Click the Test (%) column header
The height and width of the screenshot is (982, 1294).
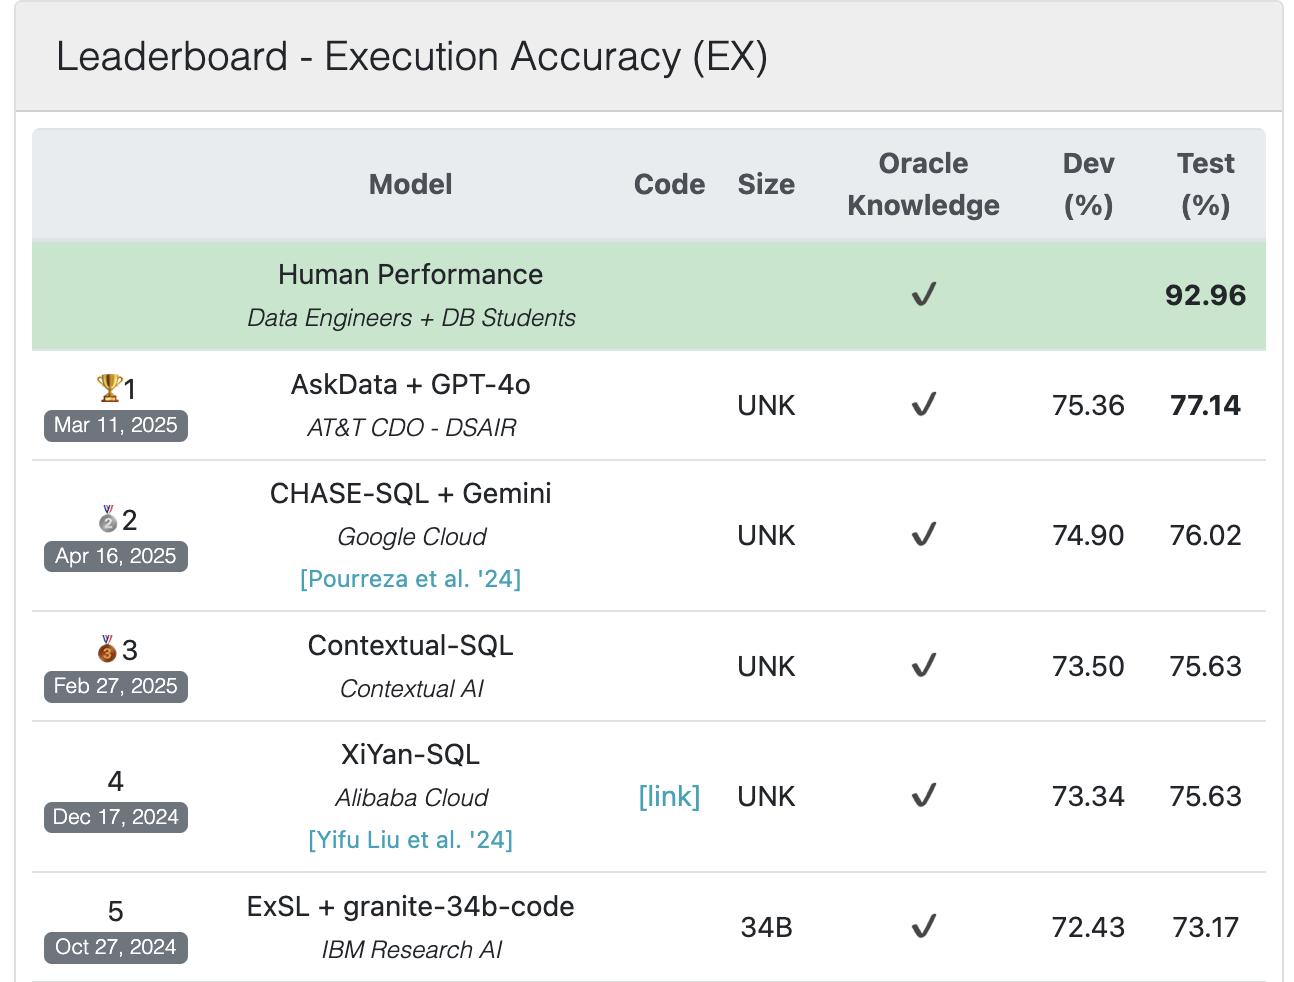pyautogui.click(x=1206, y=185)
